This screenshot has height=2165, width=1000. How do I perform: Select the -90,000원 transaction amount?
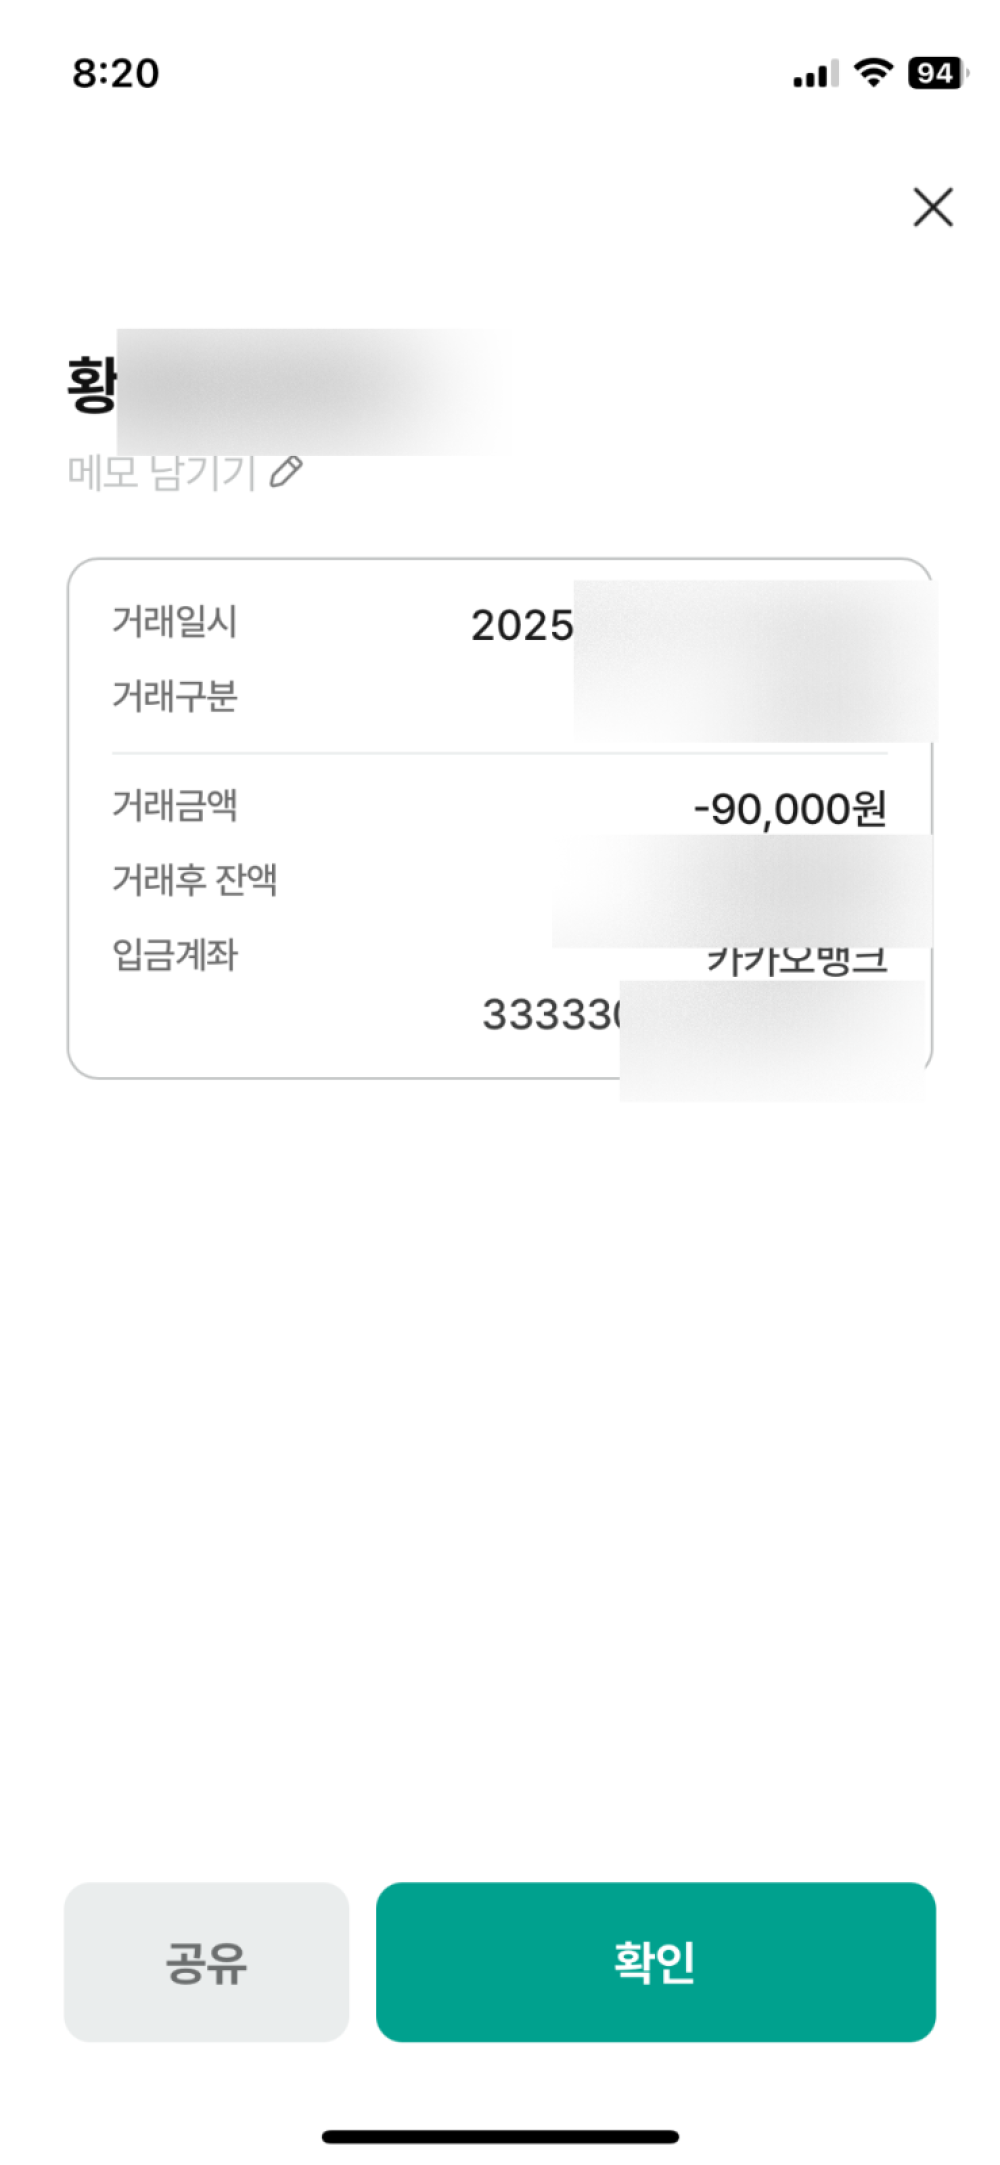click(790, 809)
